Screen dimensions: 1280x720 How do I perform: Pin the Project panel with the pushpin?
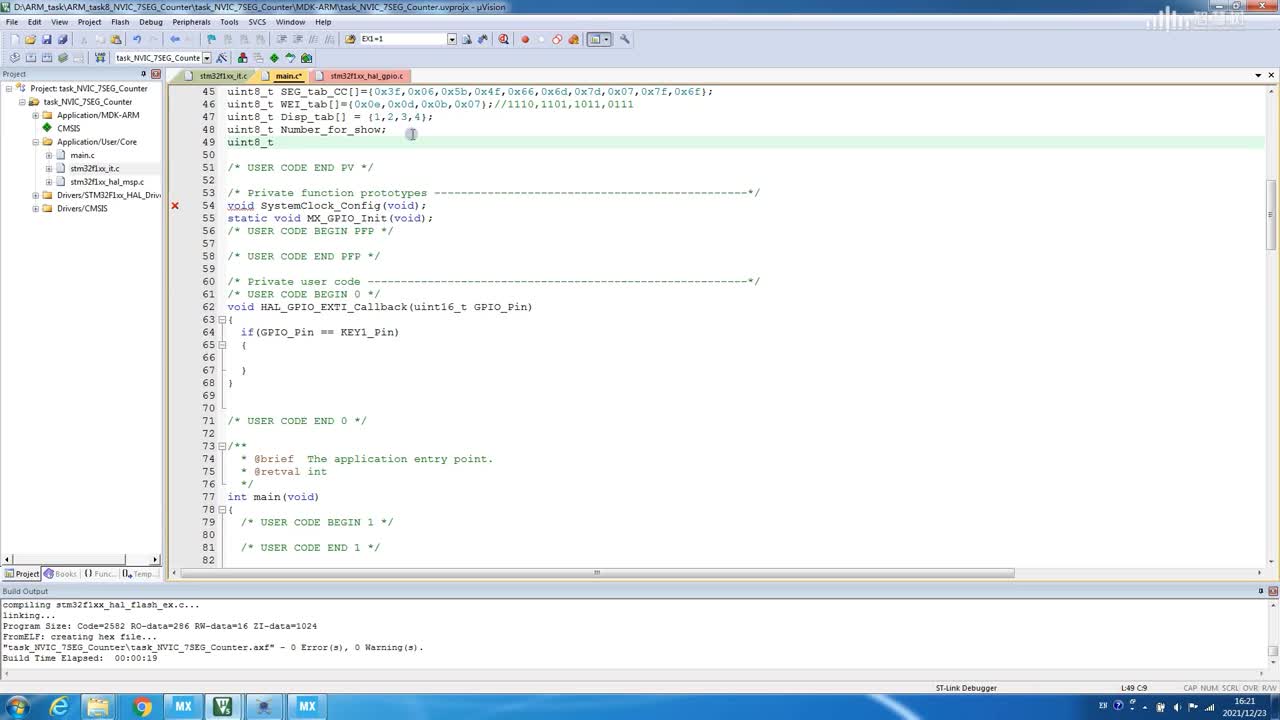click(144, 74)
